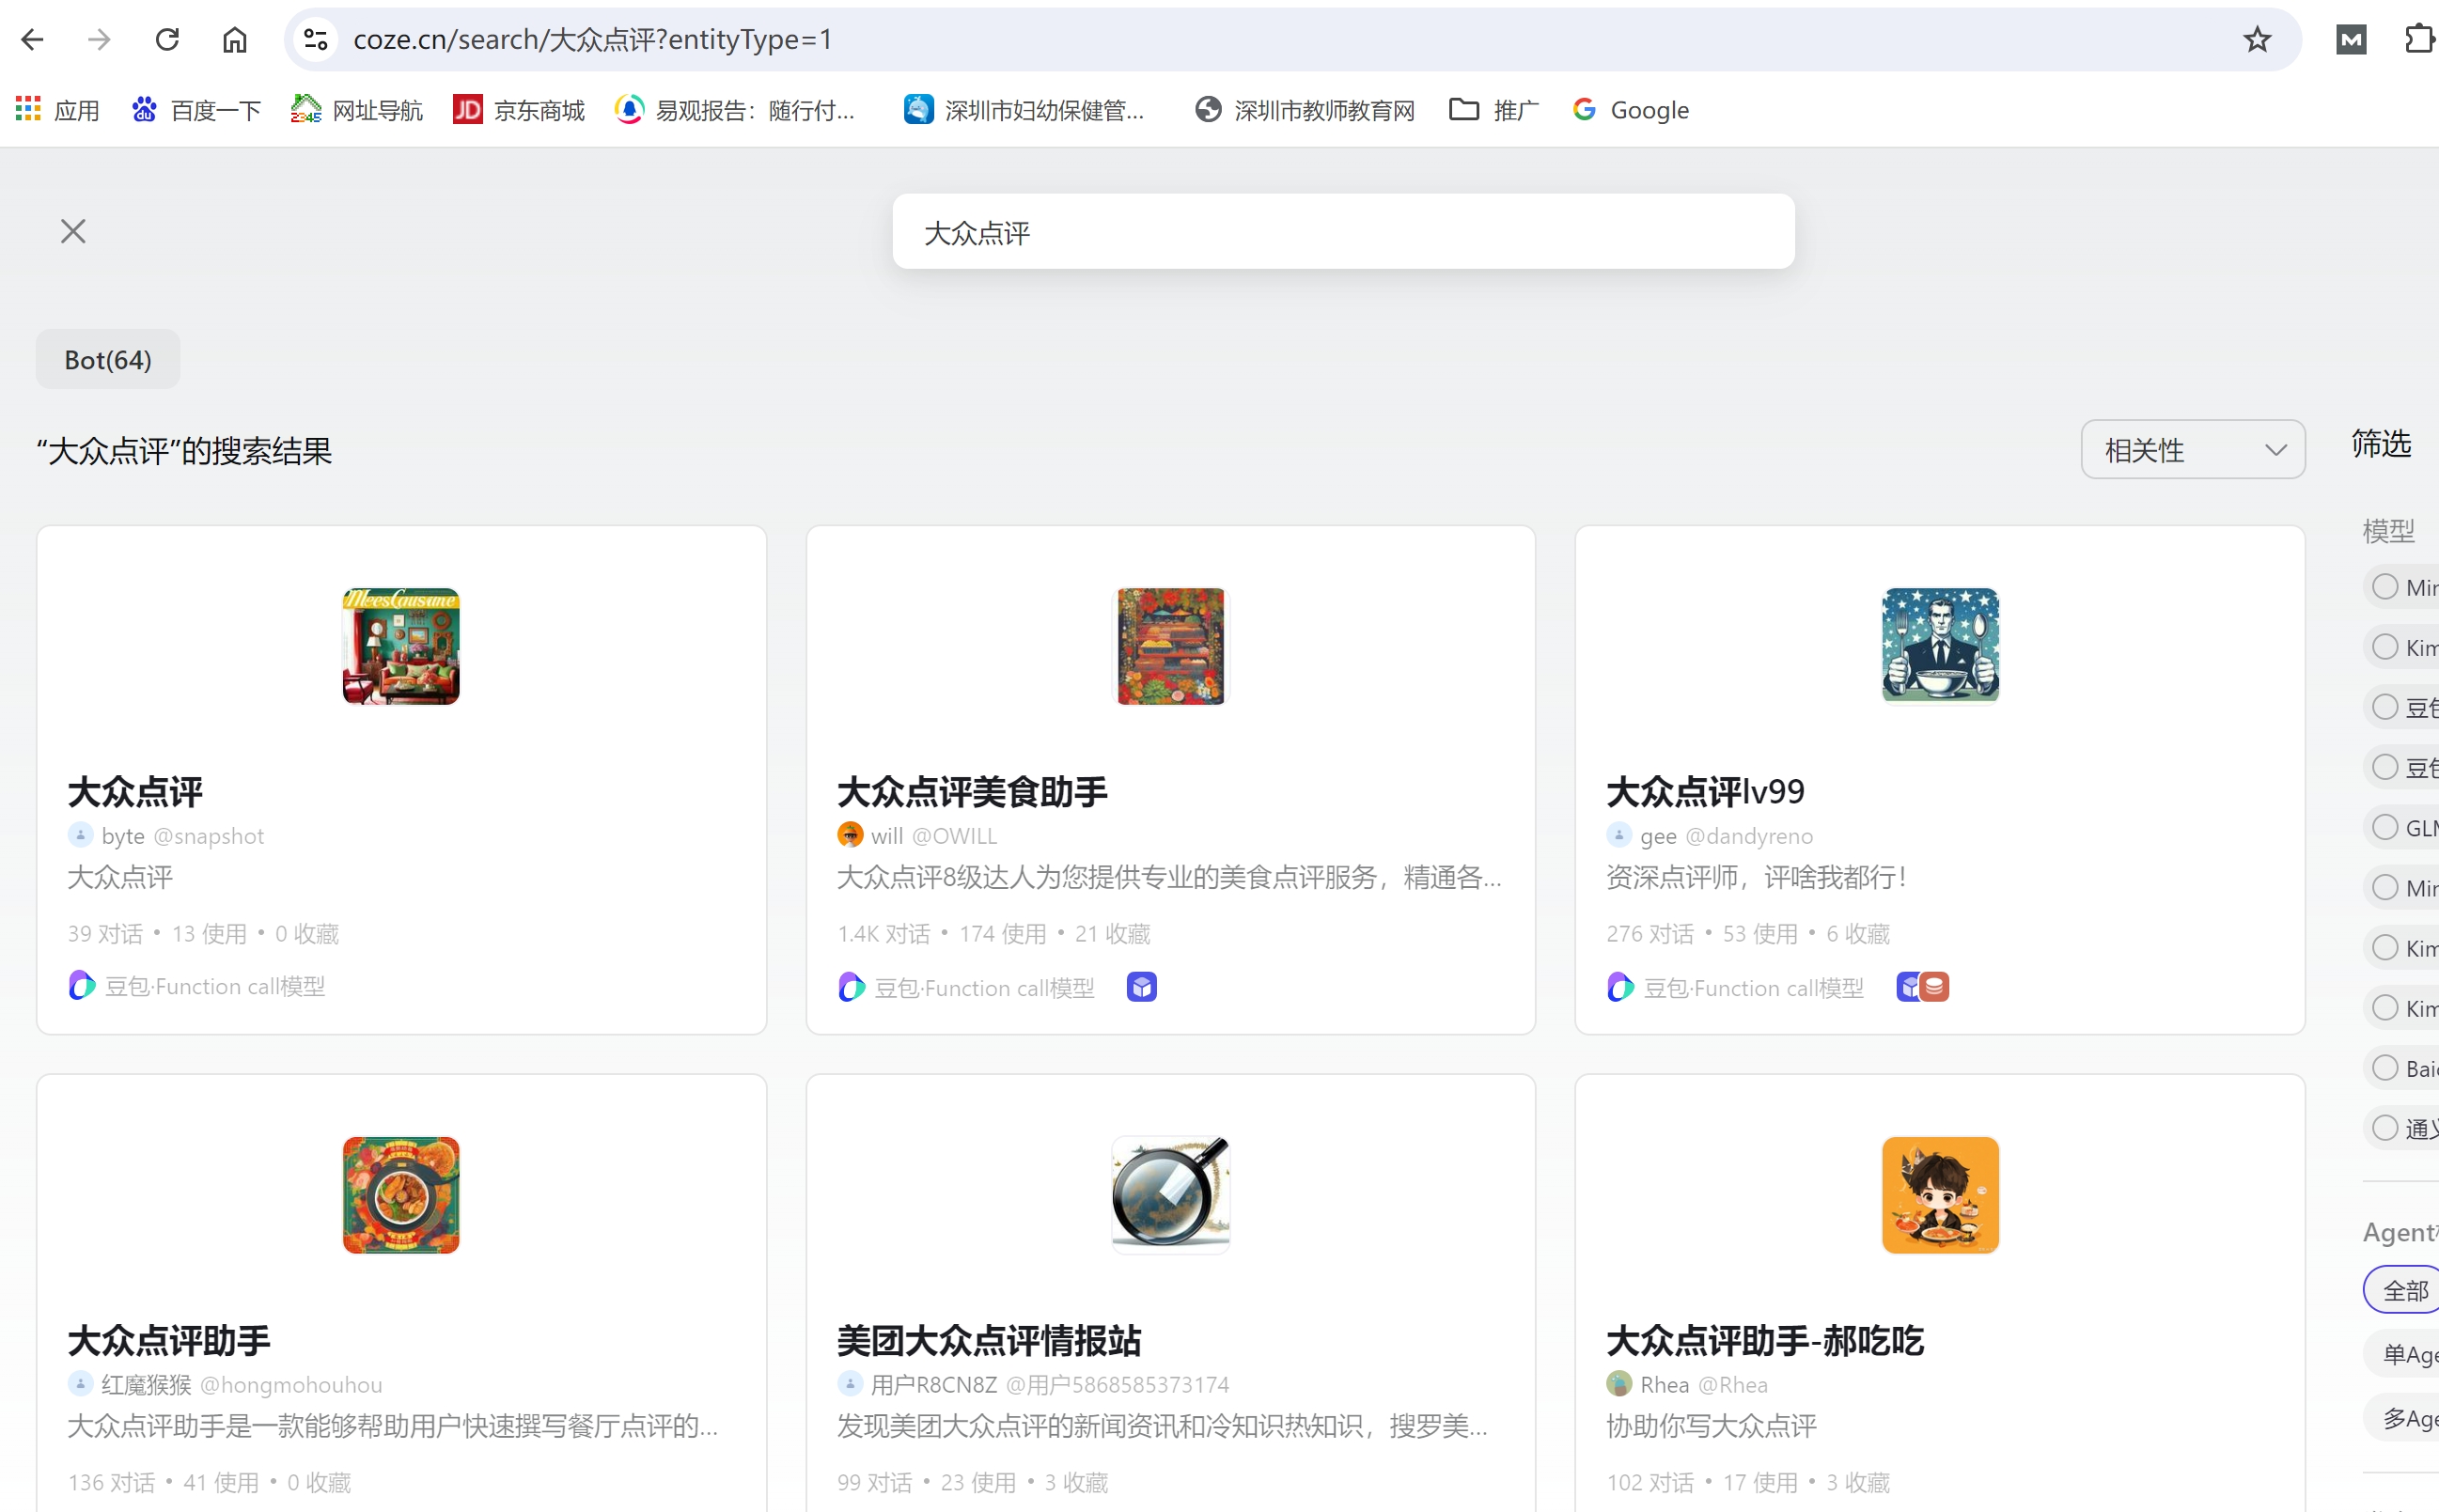The height and width of the screenshot is (1512, 2439).
Task: Open the 大众点评 bot title
Action: point(135,792)
